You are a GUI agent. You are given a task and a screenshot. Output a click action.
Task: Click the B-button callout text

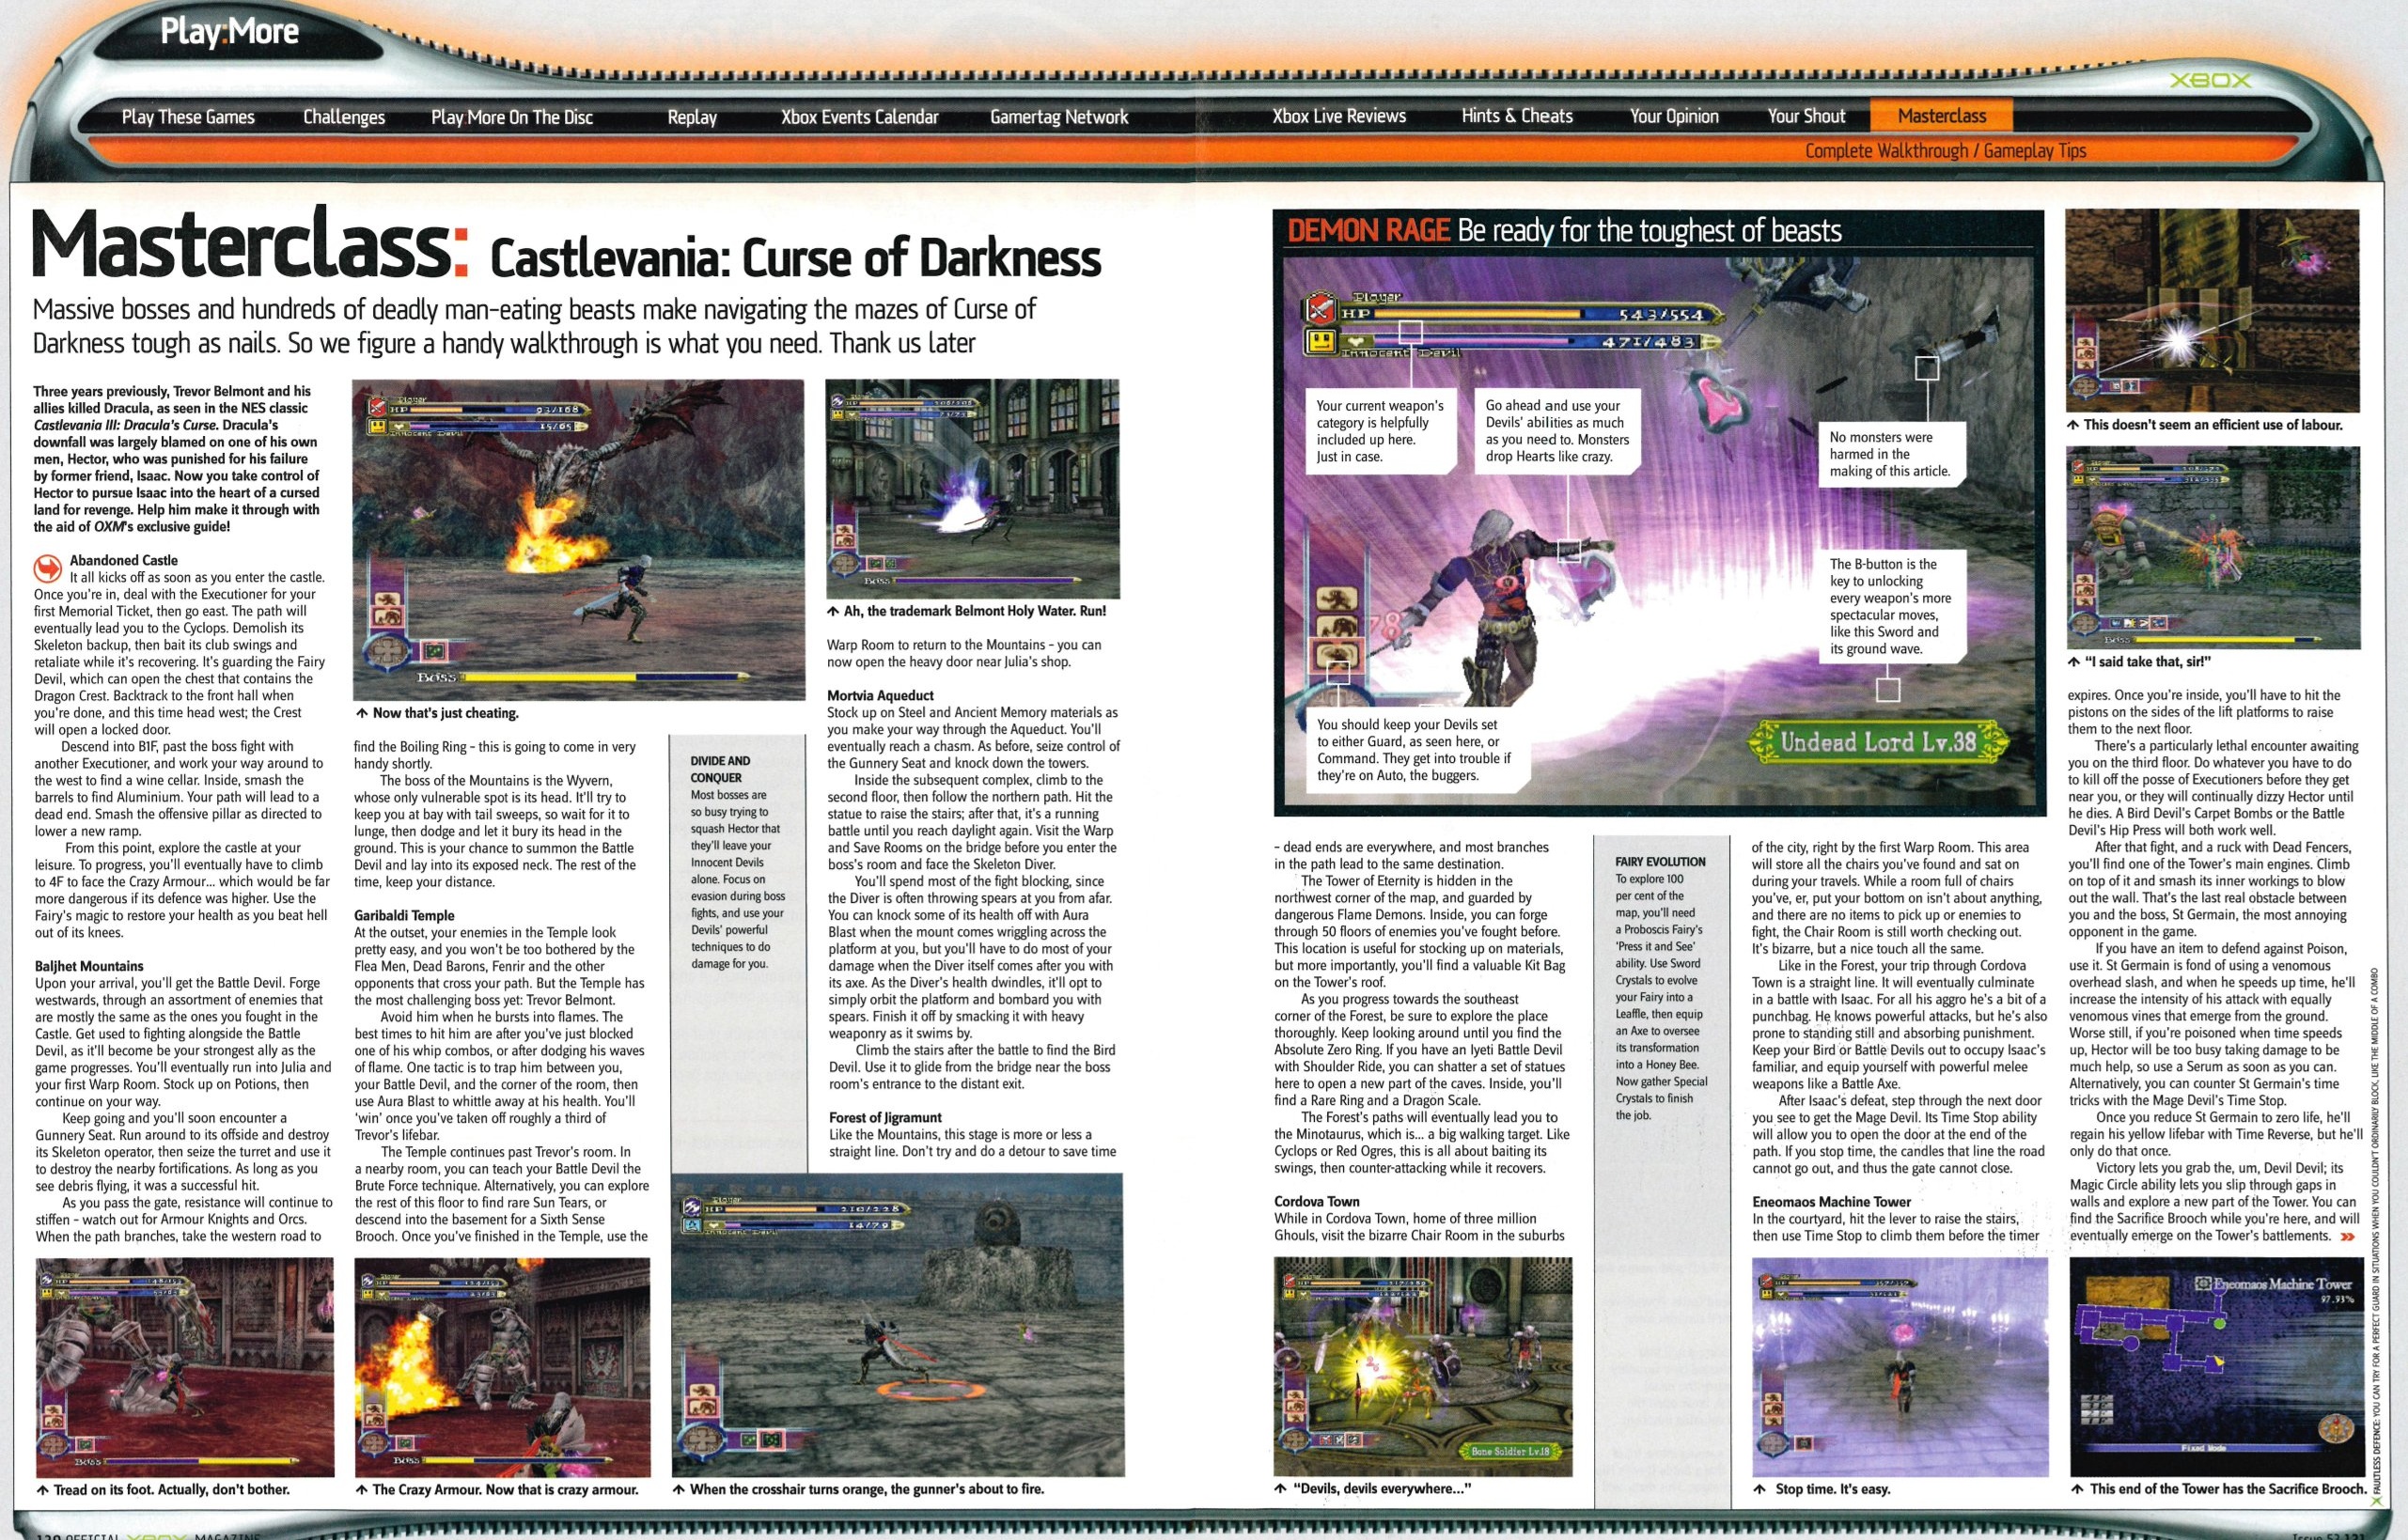pos(1890,606)
